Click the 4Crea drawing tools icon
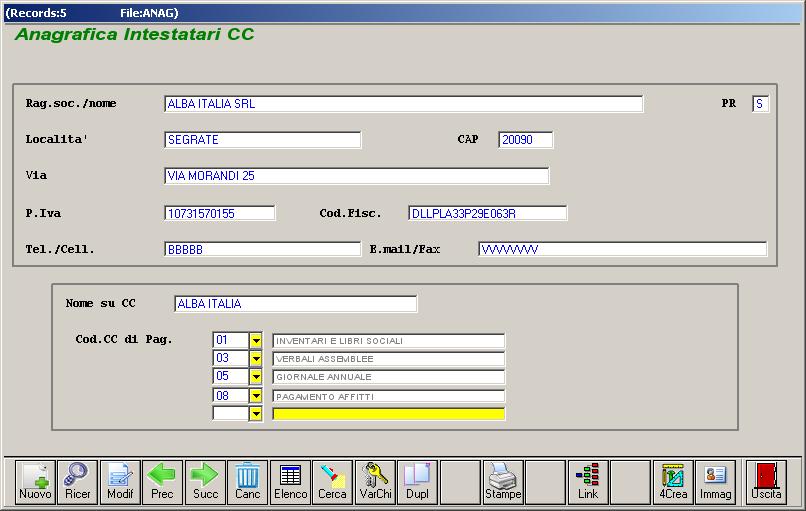The image size is (806, 511). tap(673, 482)
